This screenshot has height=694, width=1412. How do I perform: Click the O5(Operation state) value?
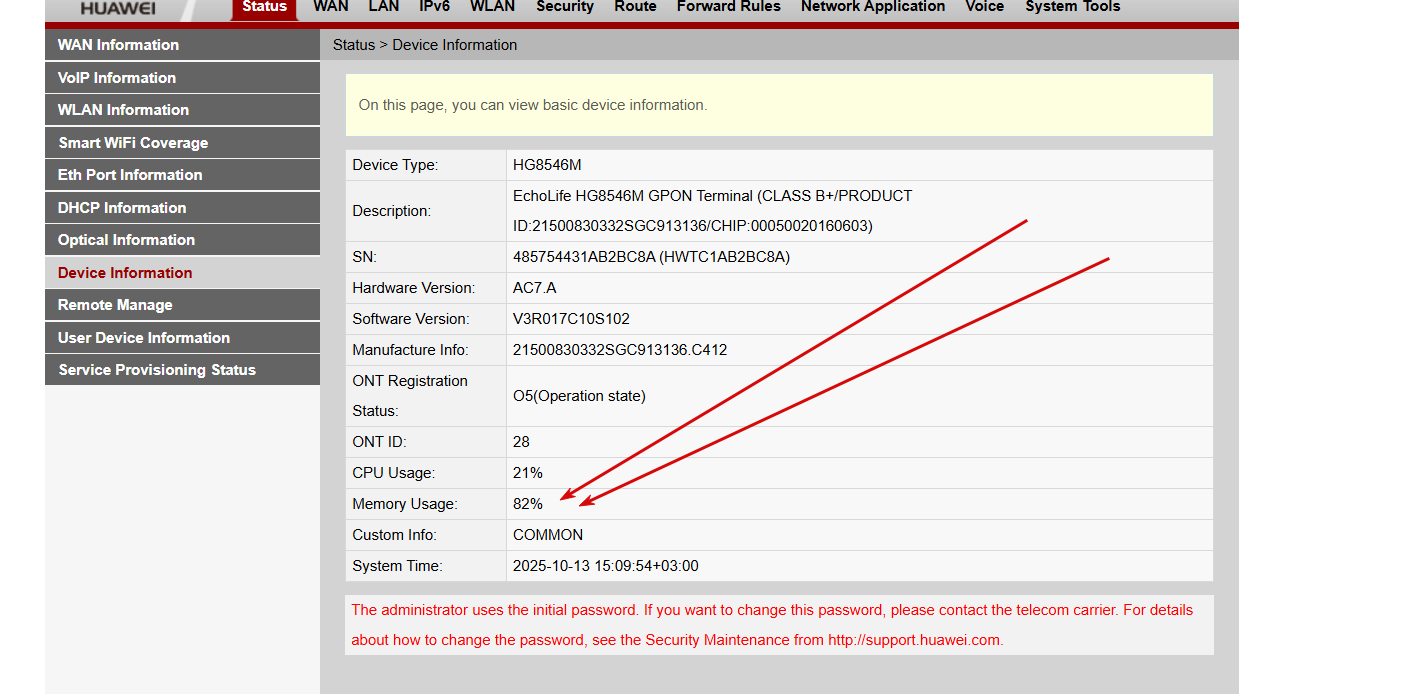(579, 396)
